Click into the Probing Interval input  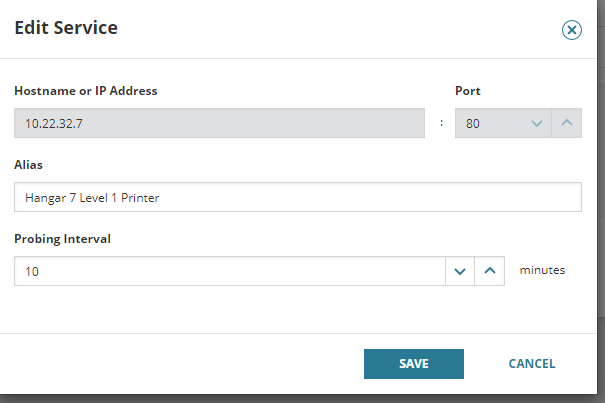(229, 271)
